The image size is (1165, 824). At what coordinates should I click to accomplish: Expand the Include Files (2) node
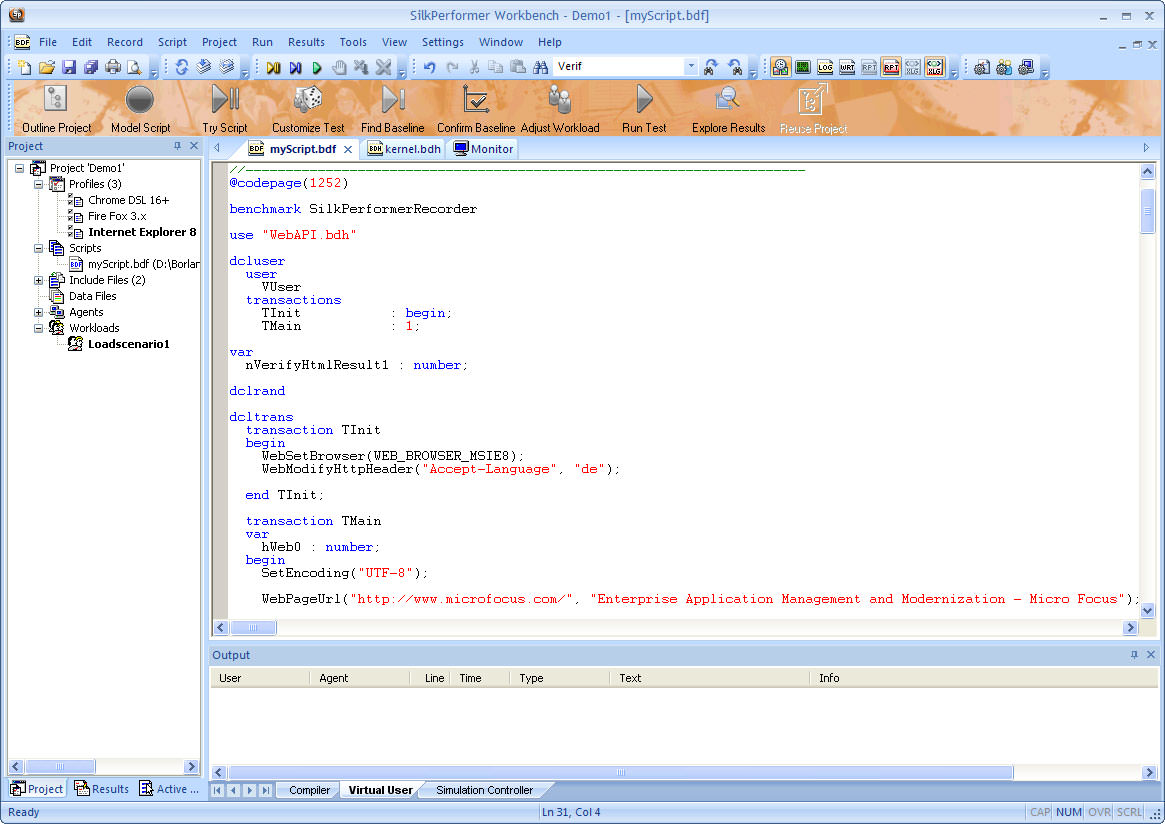tap(39, 280)
